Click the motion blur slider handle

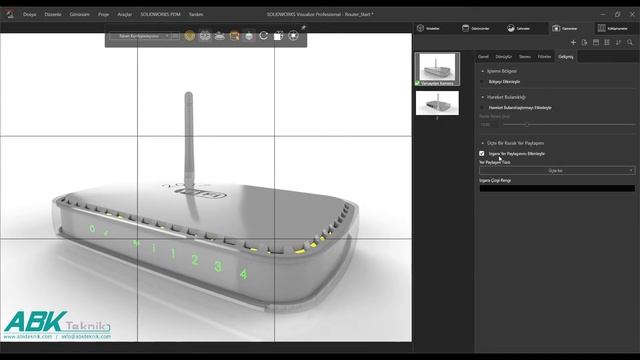click(x=527, y=124)
